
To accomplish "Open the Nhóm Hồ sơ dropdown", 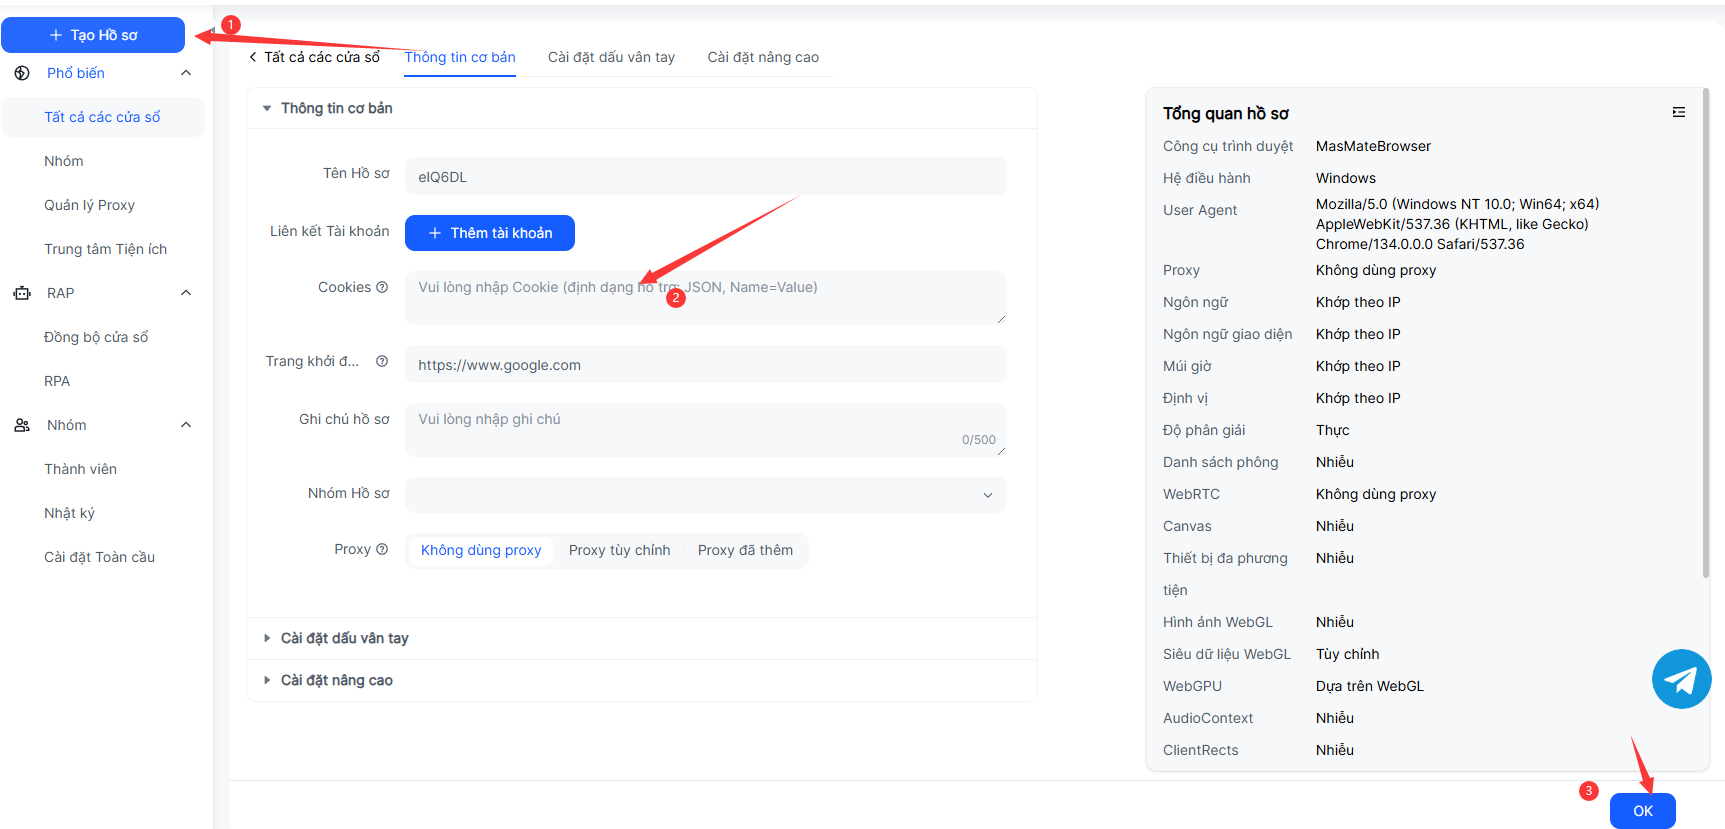I will click(705, 495).
